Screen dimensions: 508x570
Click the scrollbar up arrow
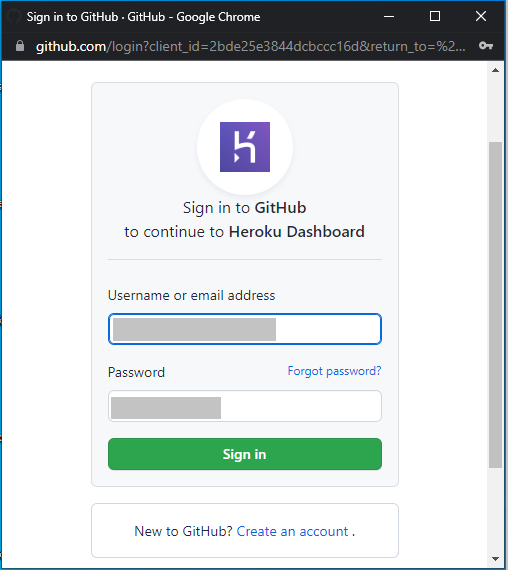pos(495,70)
